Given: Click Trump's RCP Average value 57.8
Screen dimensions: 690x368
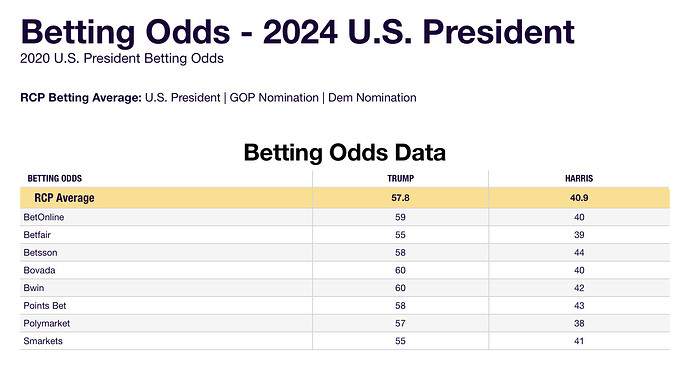Looking at the screenshot, I should [400, 198].
